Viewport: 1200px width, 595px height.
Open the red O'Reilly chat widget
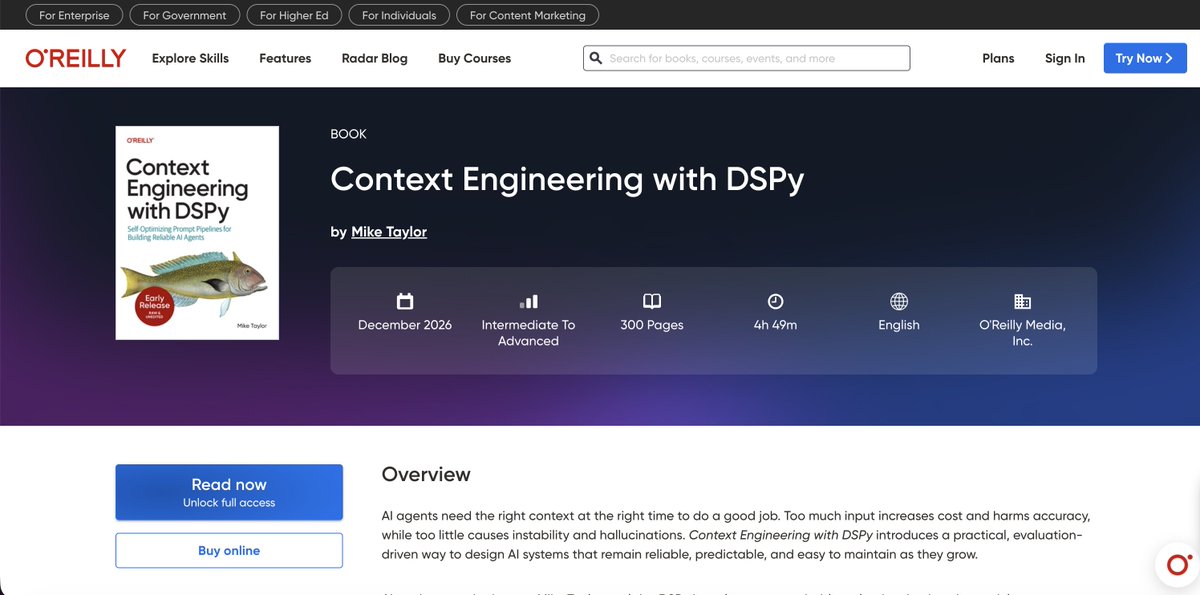point(1177,565)
